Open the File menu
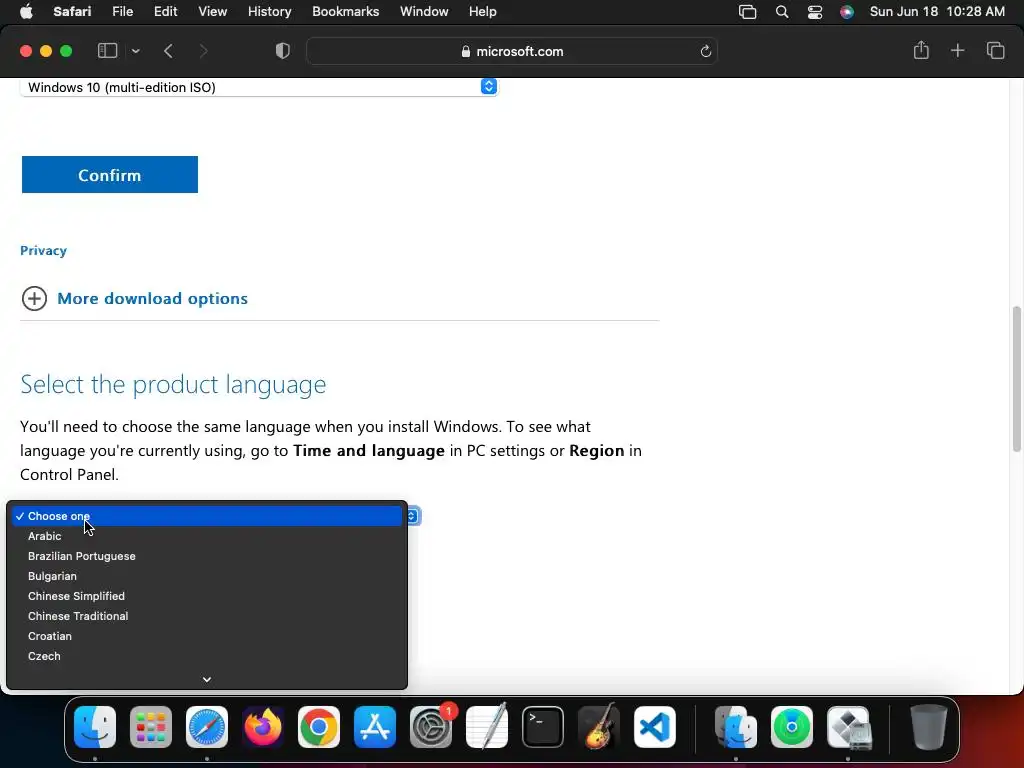 [x=122, y=12]
